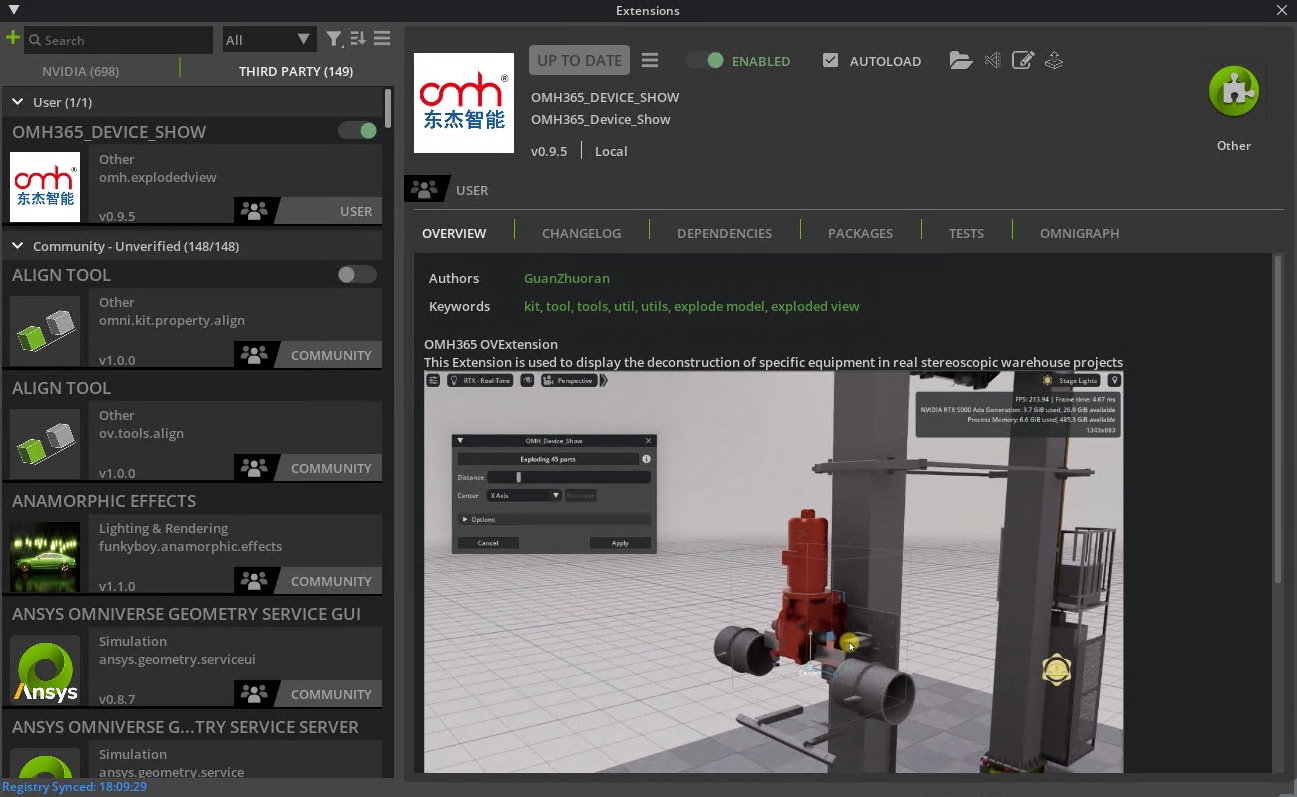1297x797 pixels.
Task: Click the UP TO DATE button
Action: tap(579, 60)
